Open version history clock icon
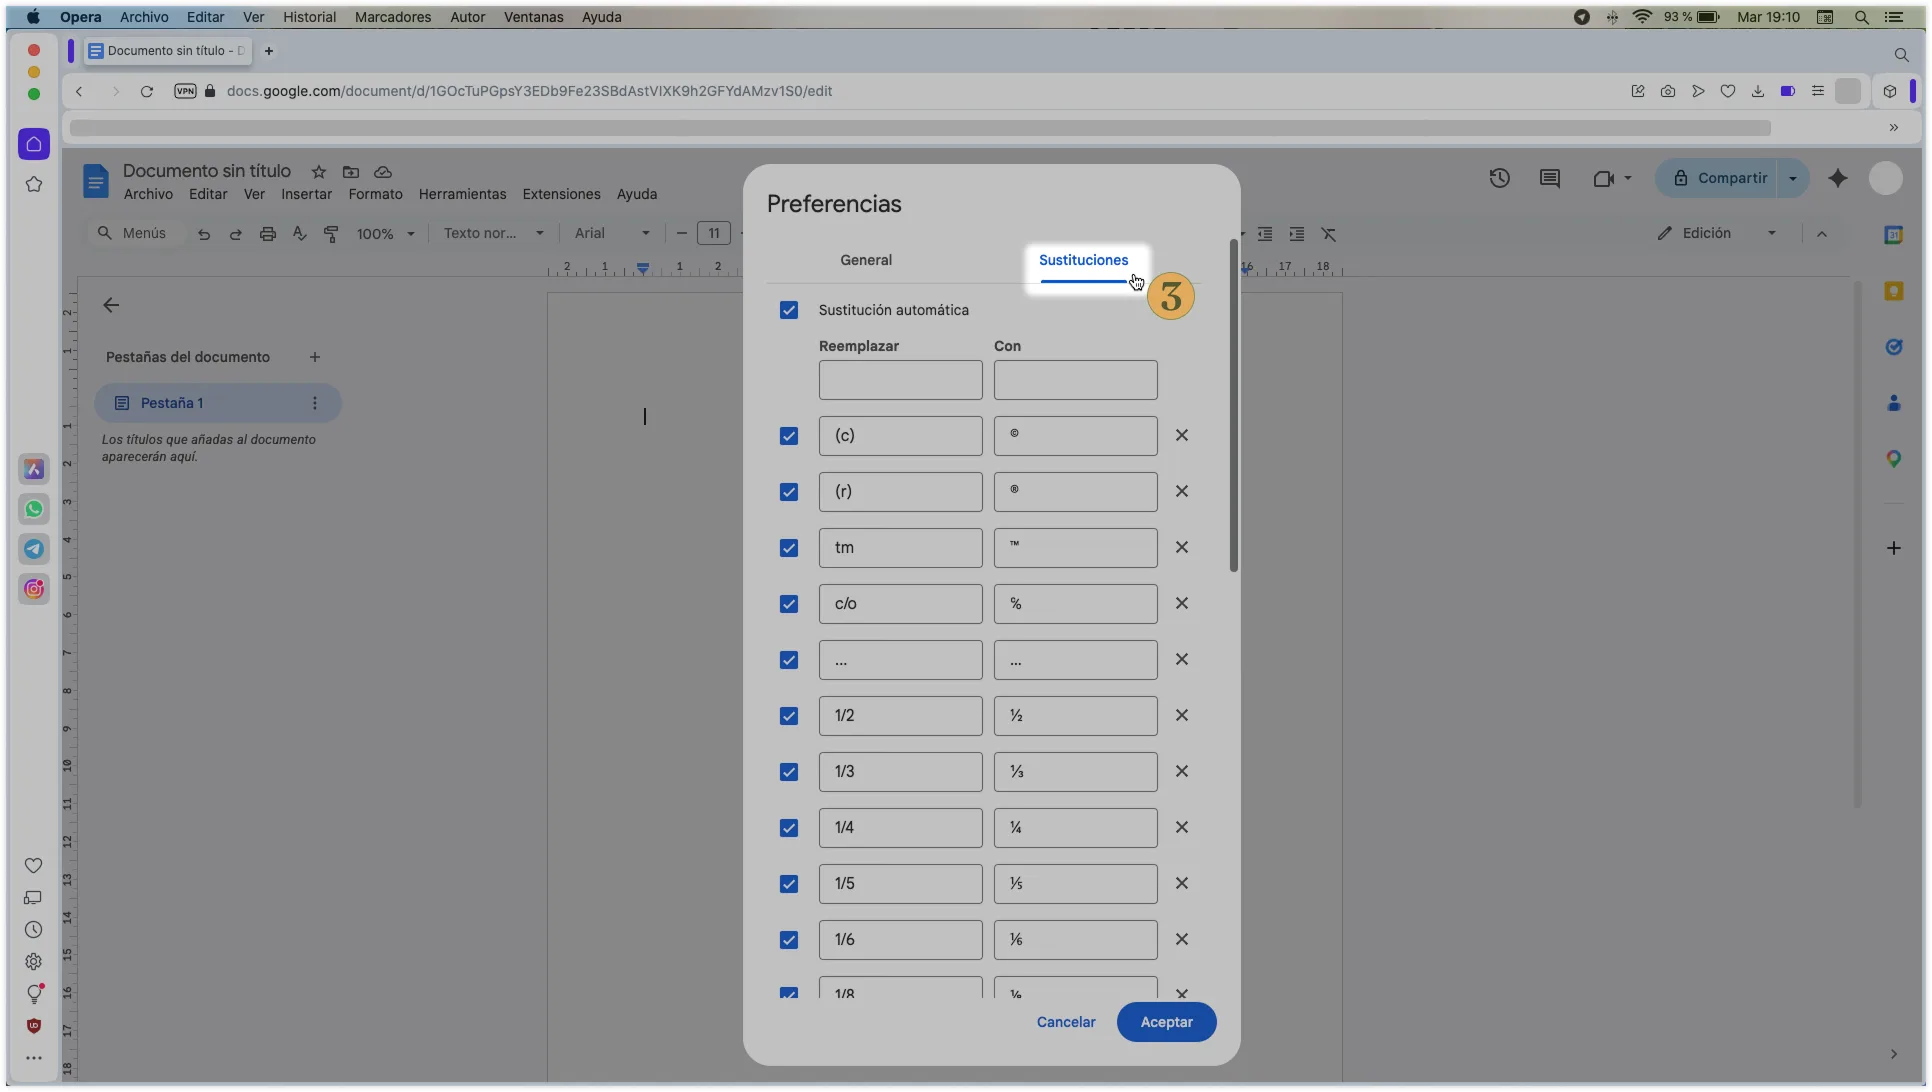This screenshot has height=1092, width=1932. point(1499,178)
